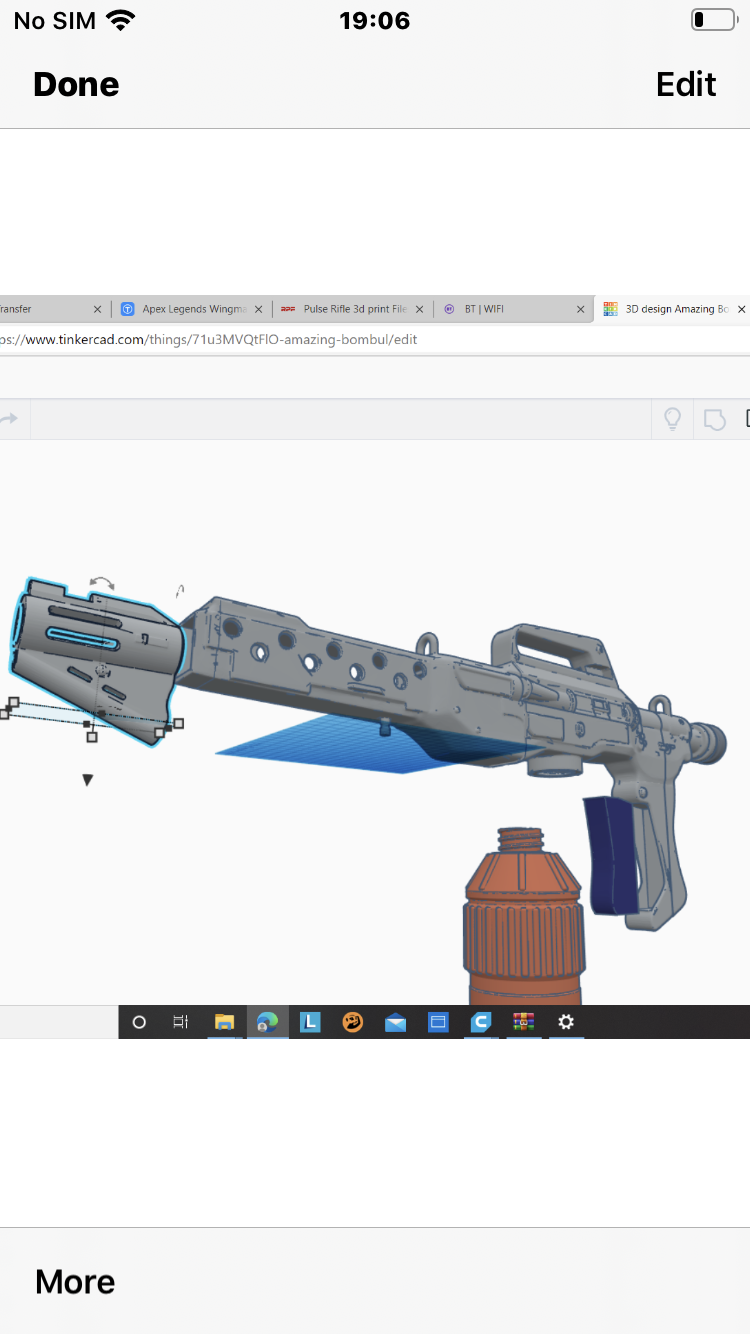The height and width of the screenshot is (1334, 750).
Task: Close the Apex Legends Wingman tab
Action: 258,310
